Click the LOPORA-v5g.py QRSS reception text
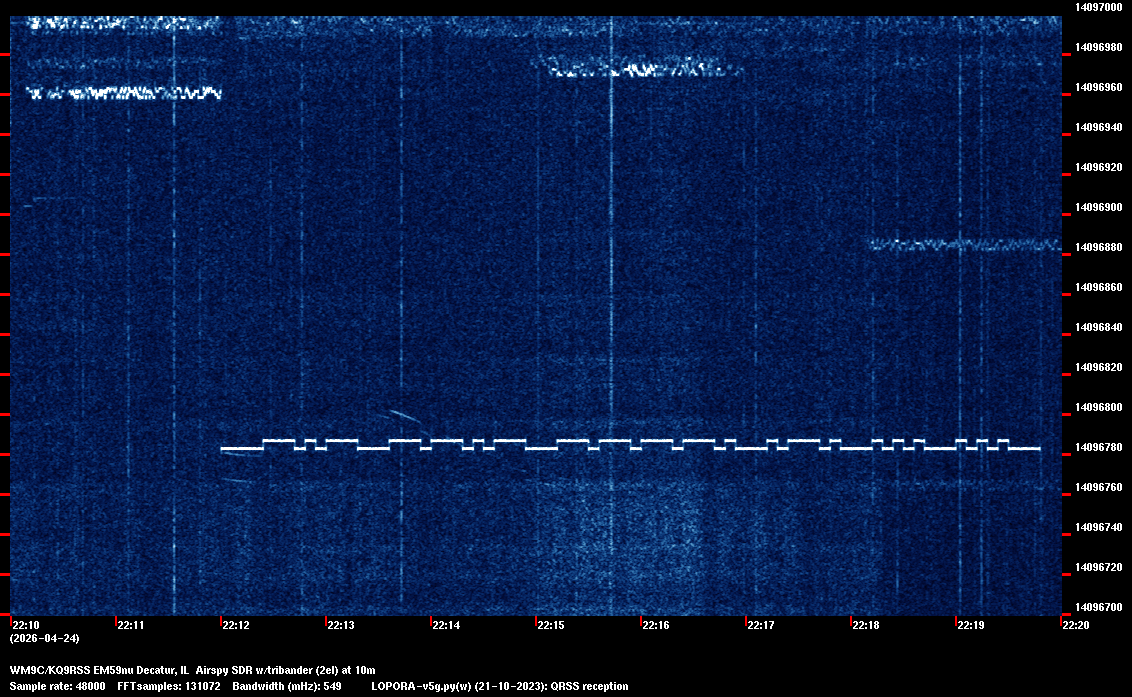Image resolution: width=1132 pixels, height=697 pixels. (499, 686)
